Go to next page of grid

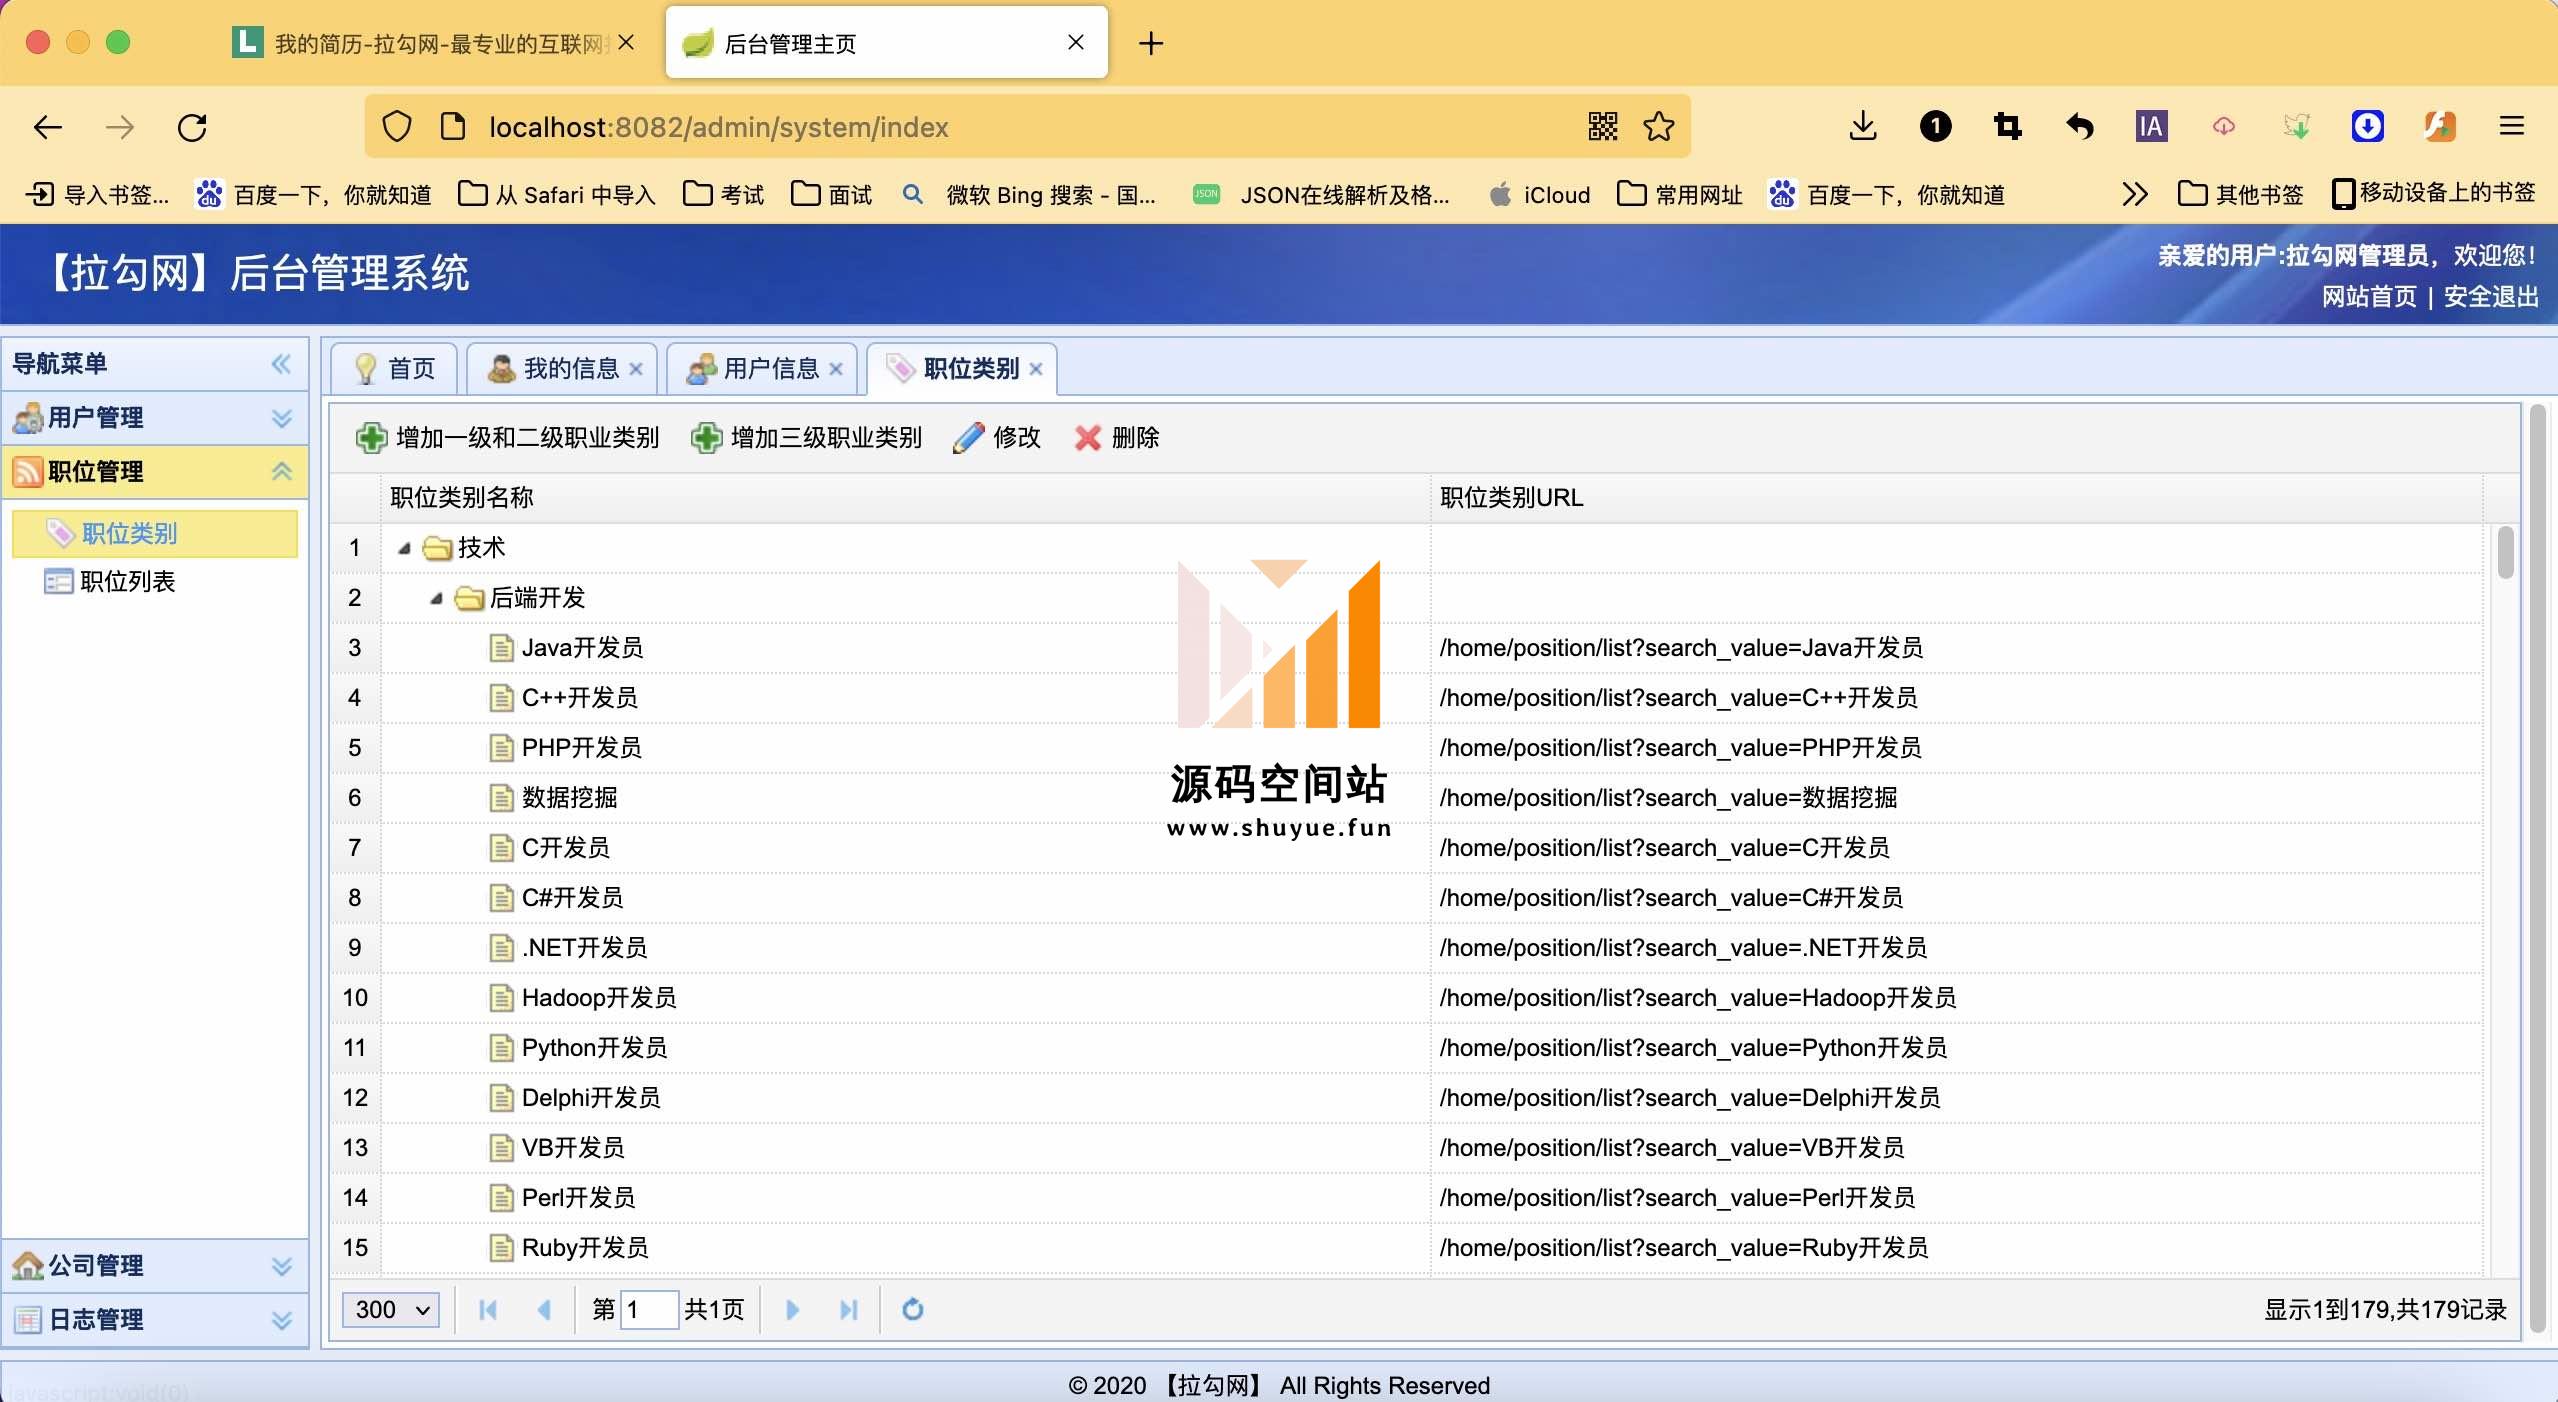coord(792,1310)
